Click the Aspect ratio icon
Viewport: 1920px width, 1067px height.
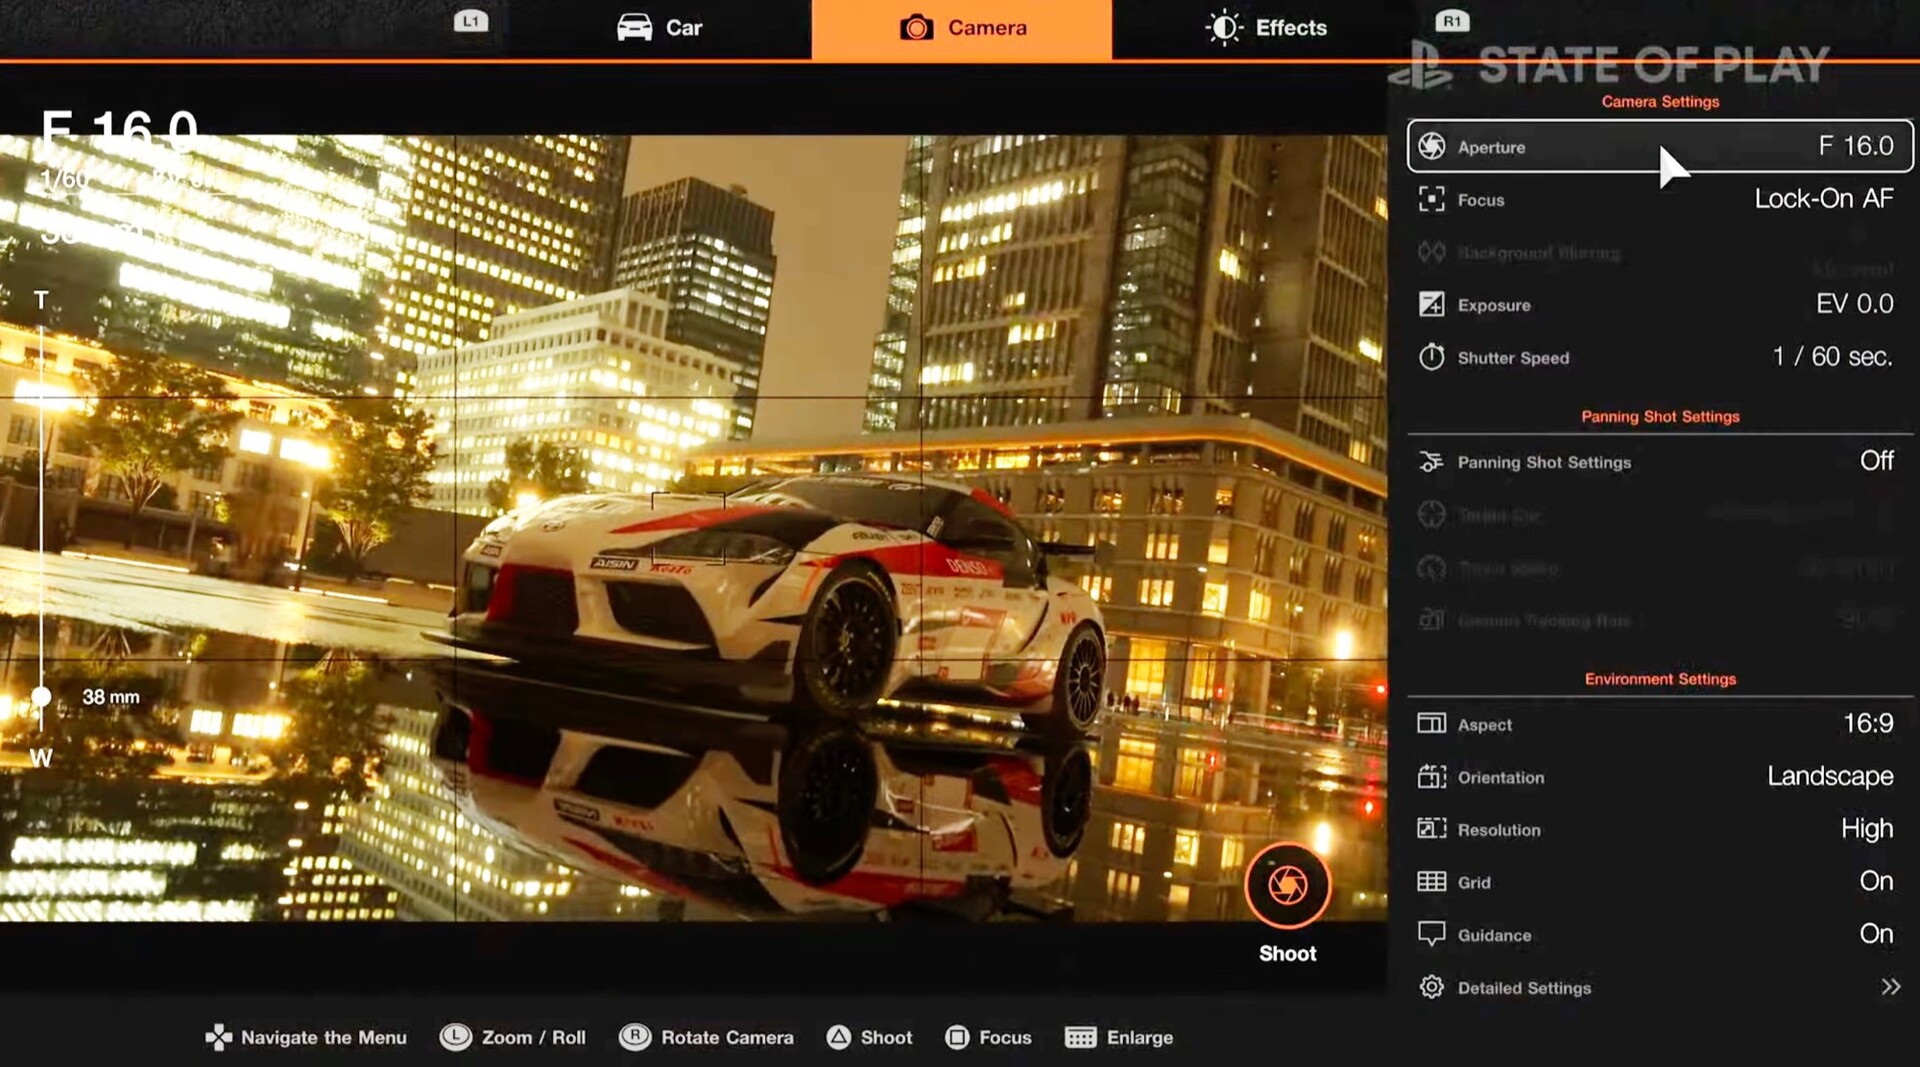click(1432, 723)
